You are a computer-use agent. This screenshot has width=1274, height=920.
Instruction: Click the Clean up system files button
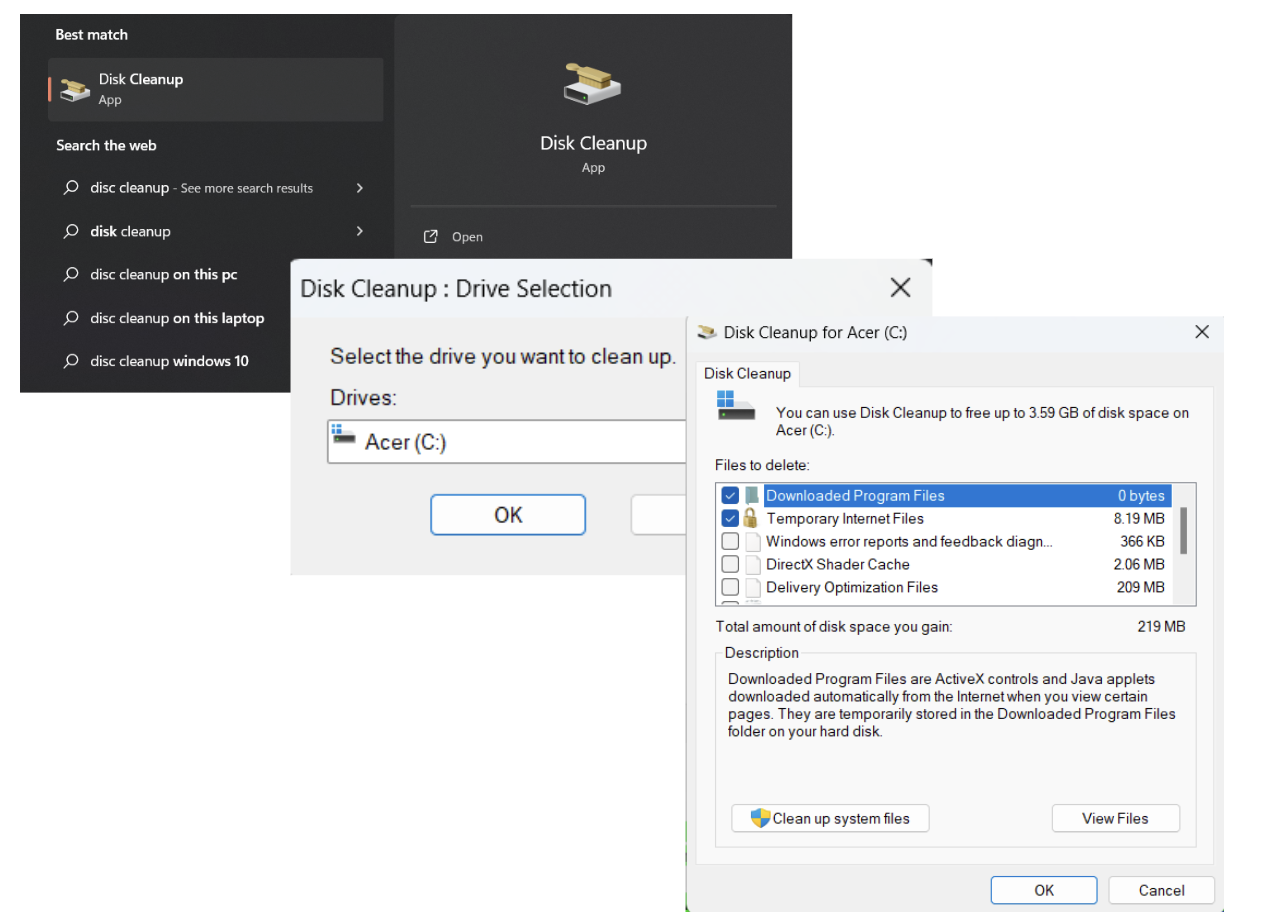tap(830, 818)
